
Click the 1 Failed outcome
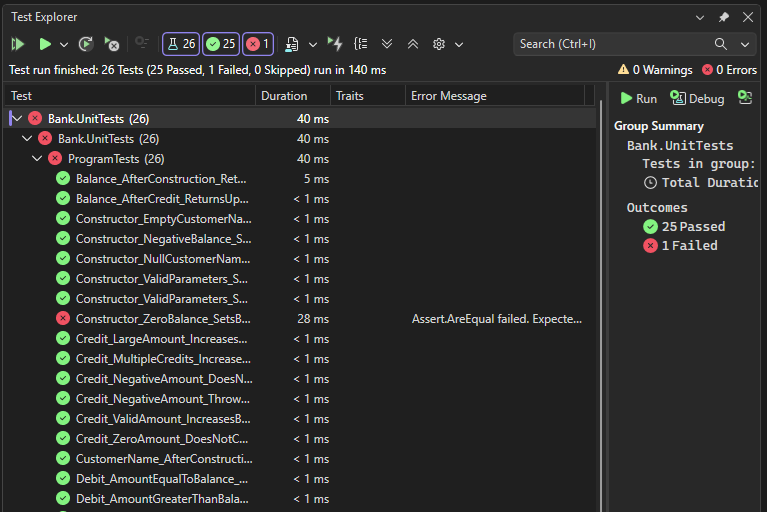[x=680, y=245]
